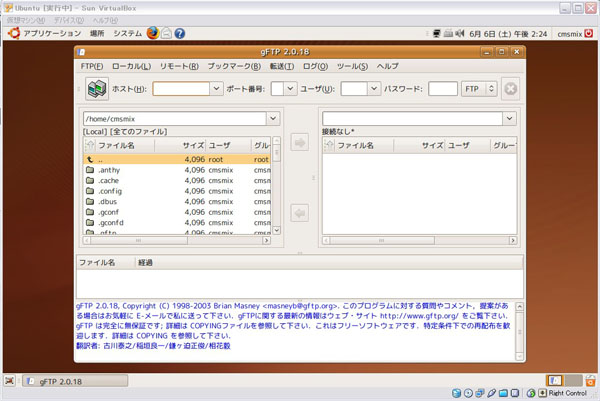Open the 場所 panel menu
The width and height of the screenshot is (600, 401).
point(97,34)
